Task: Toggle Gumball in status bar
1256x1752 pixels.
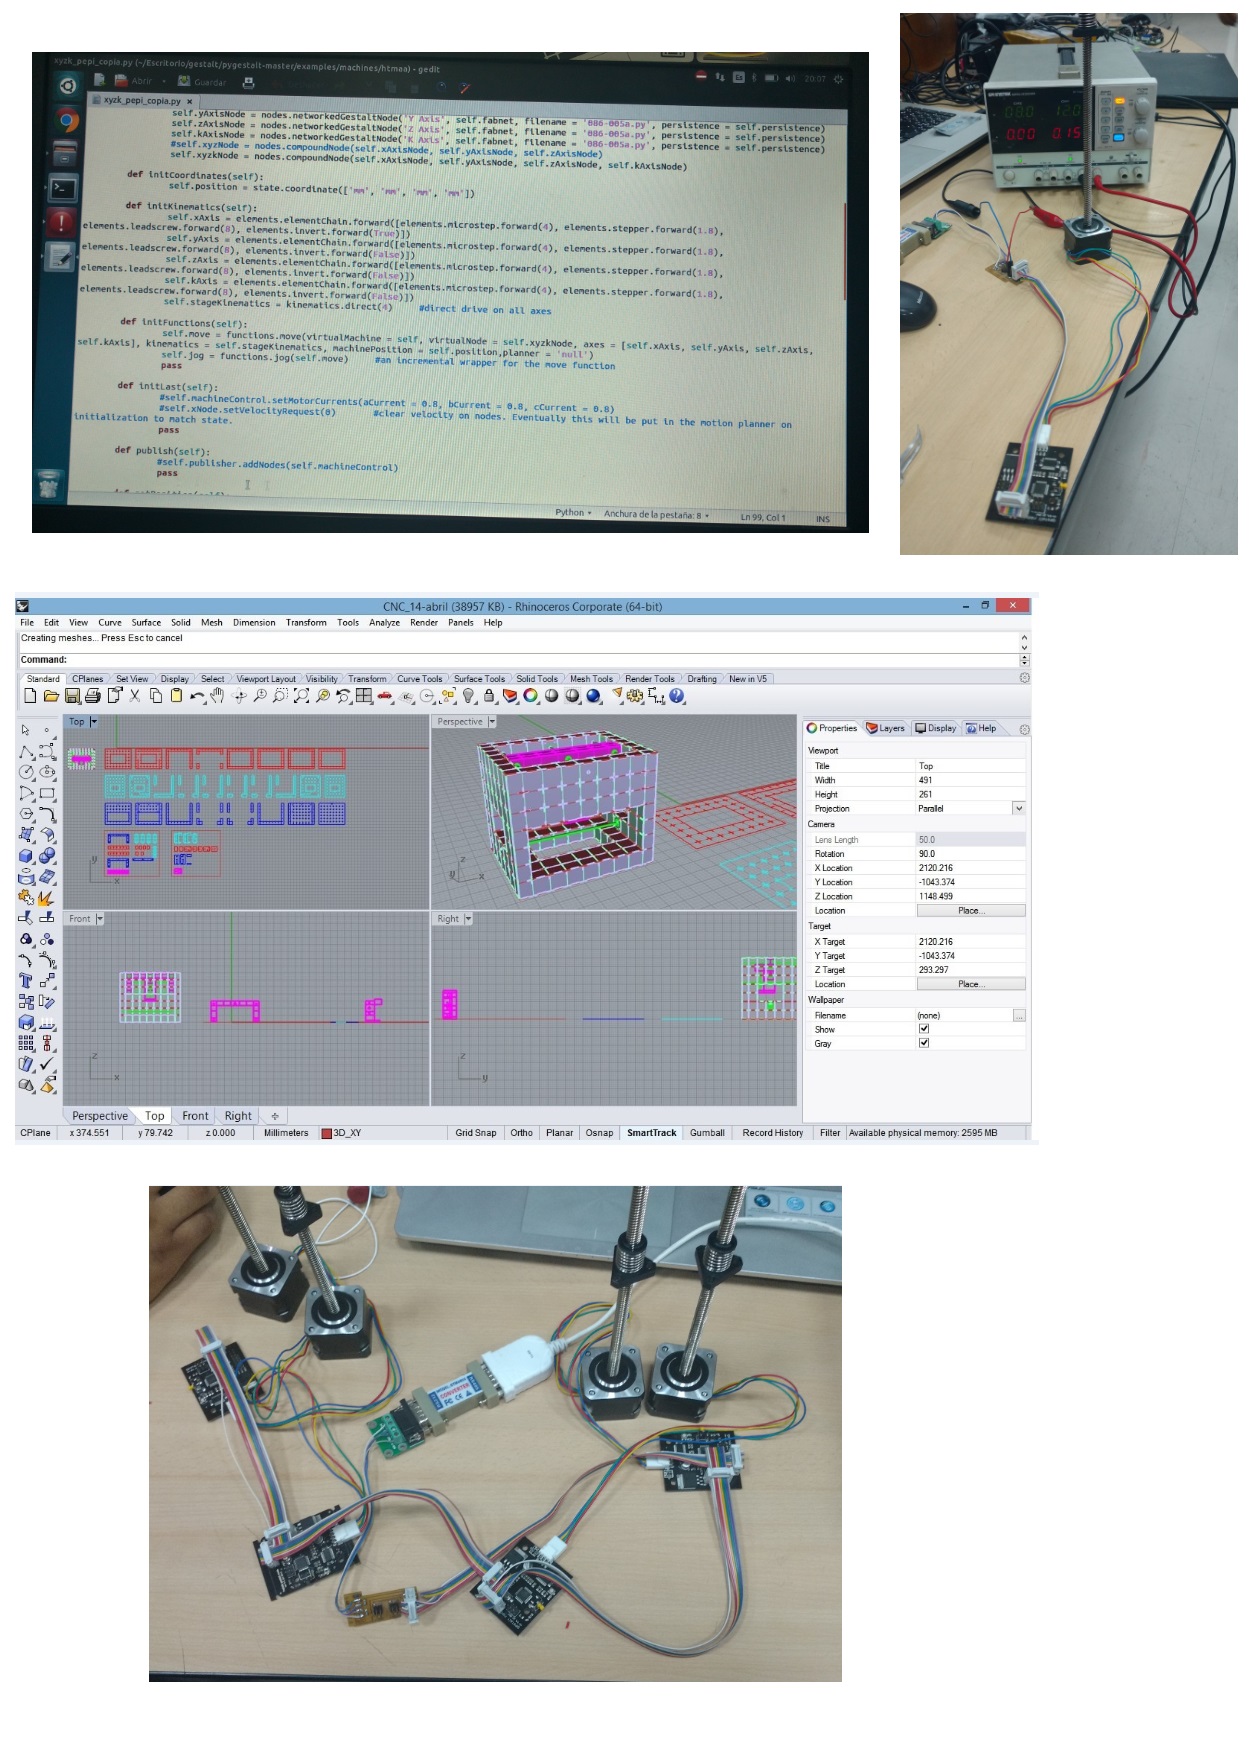Action: 707,1133
